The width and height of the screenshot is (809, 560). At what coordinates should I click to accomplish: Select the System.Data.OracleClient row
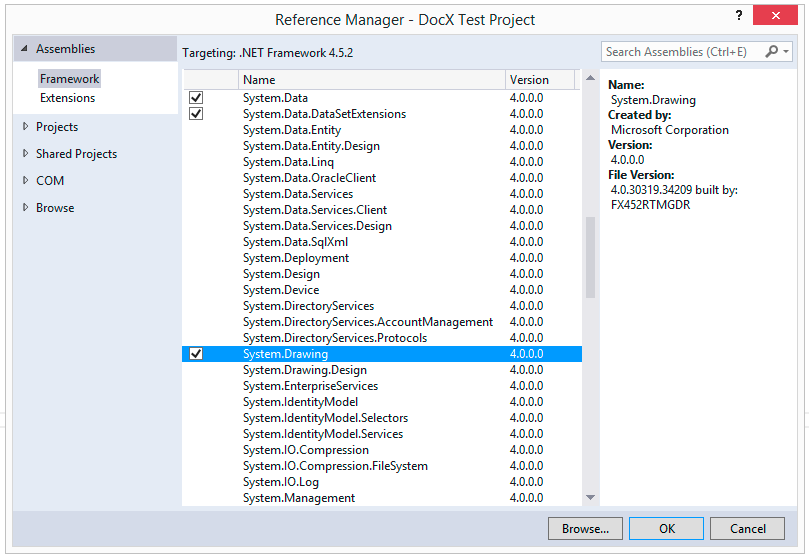click(x=382, y=178)
